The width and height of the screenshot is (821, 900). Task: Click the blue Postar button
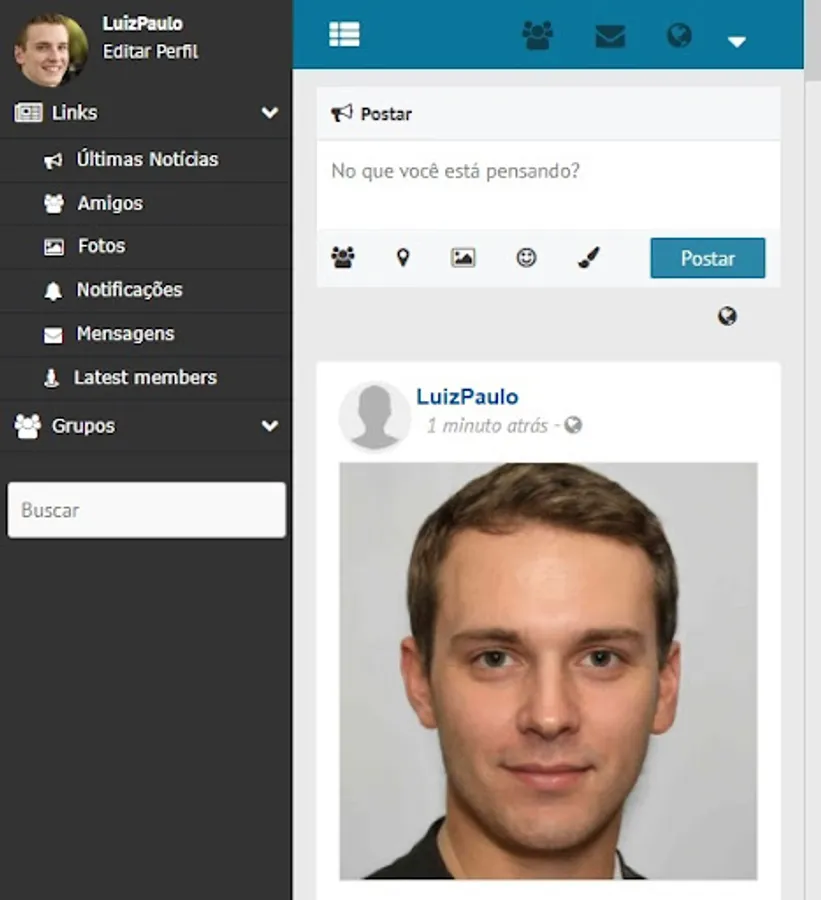tap(707, 258)
